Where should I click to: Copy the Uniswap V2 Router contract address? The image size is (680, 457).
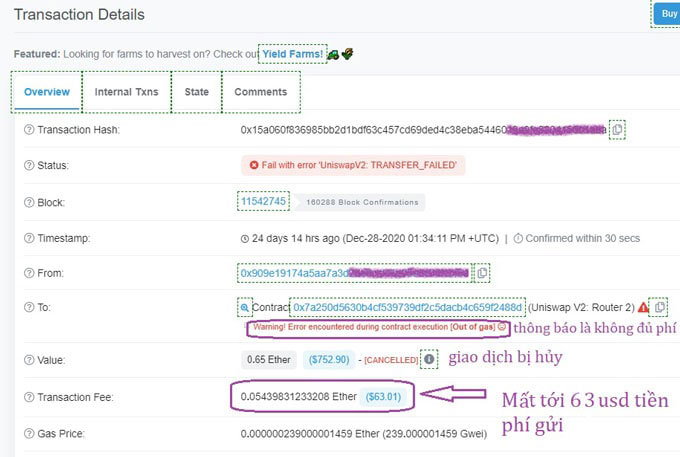[660, 308]
